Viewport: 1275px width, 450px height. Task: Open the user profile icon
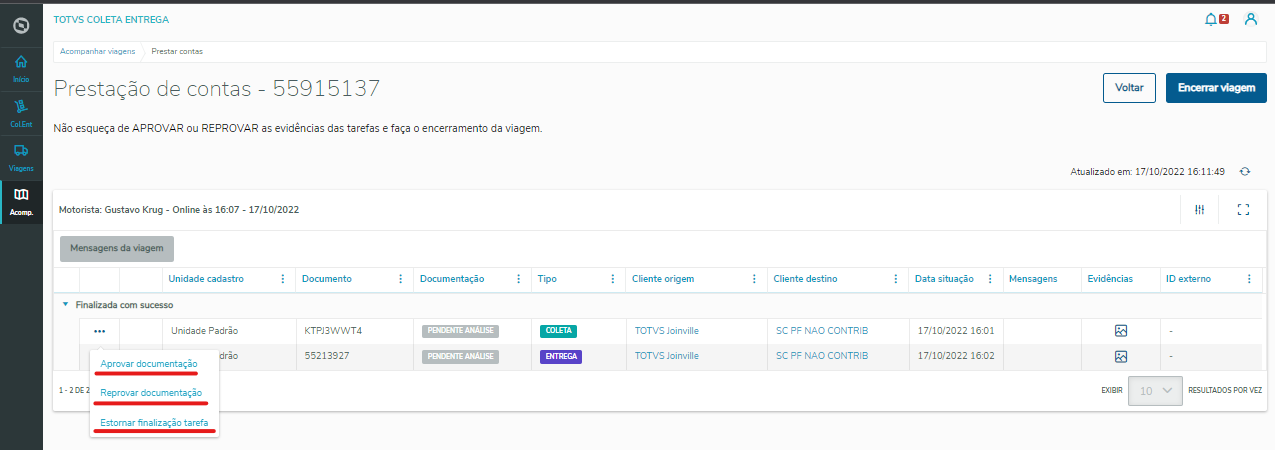pos(1250,19)
